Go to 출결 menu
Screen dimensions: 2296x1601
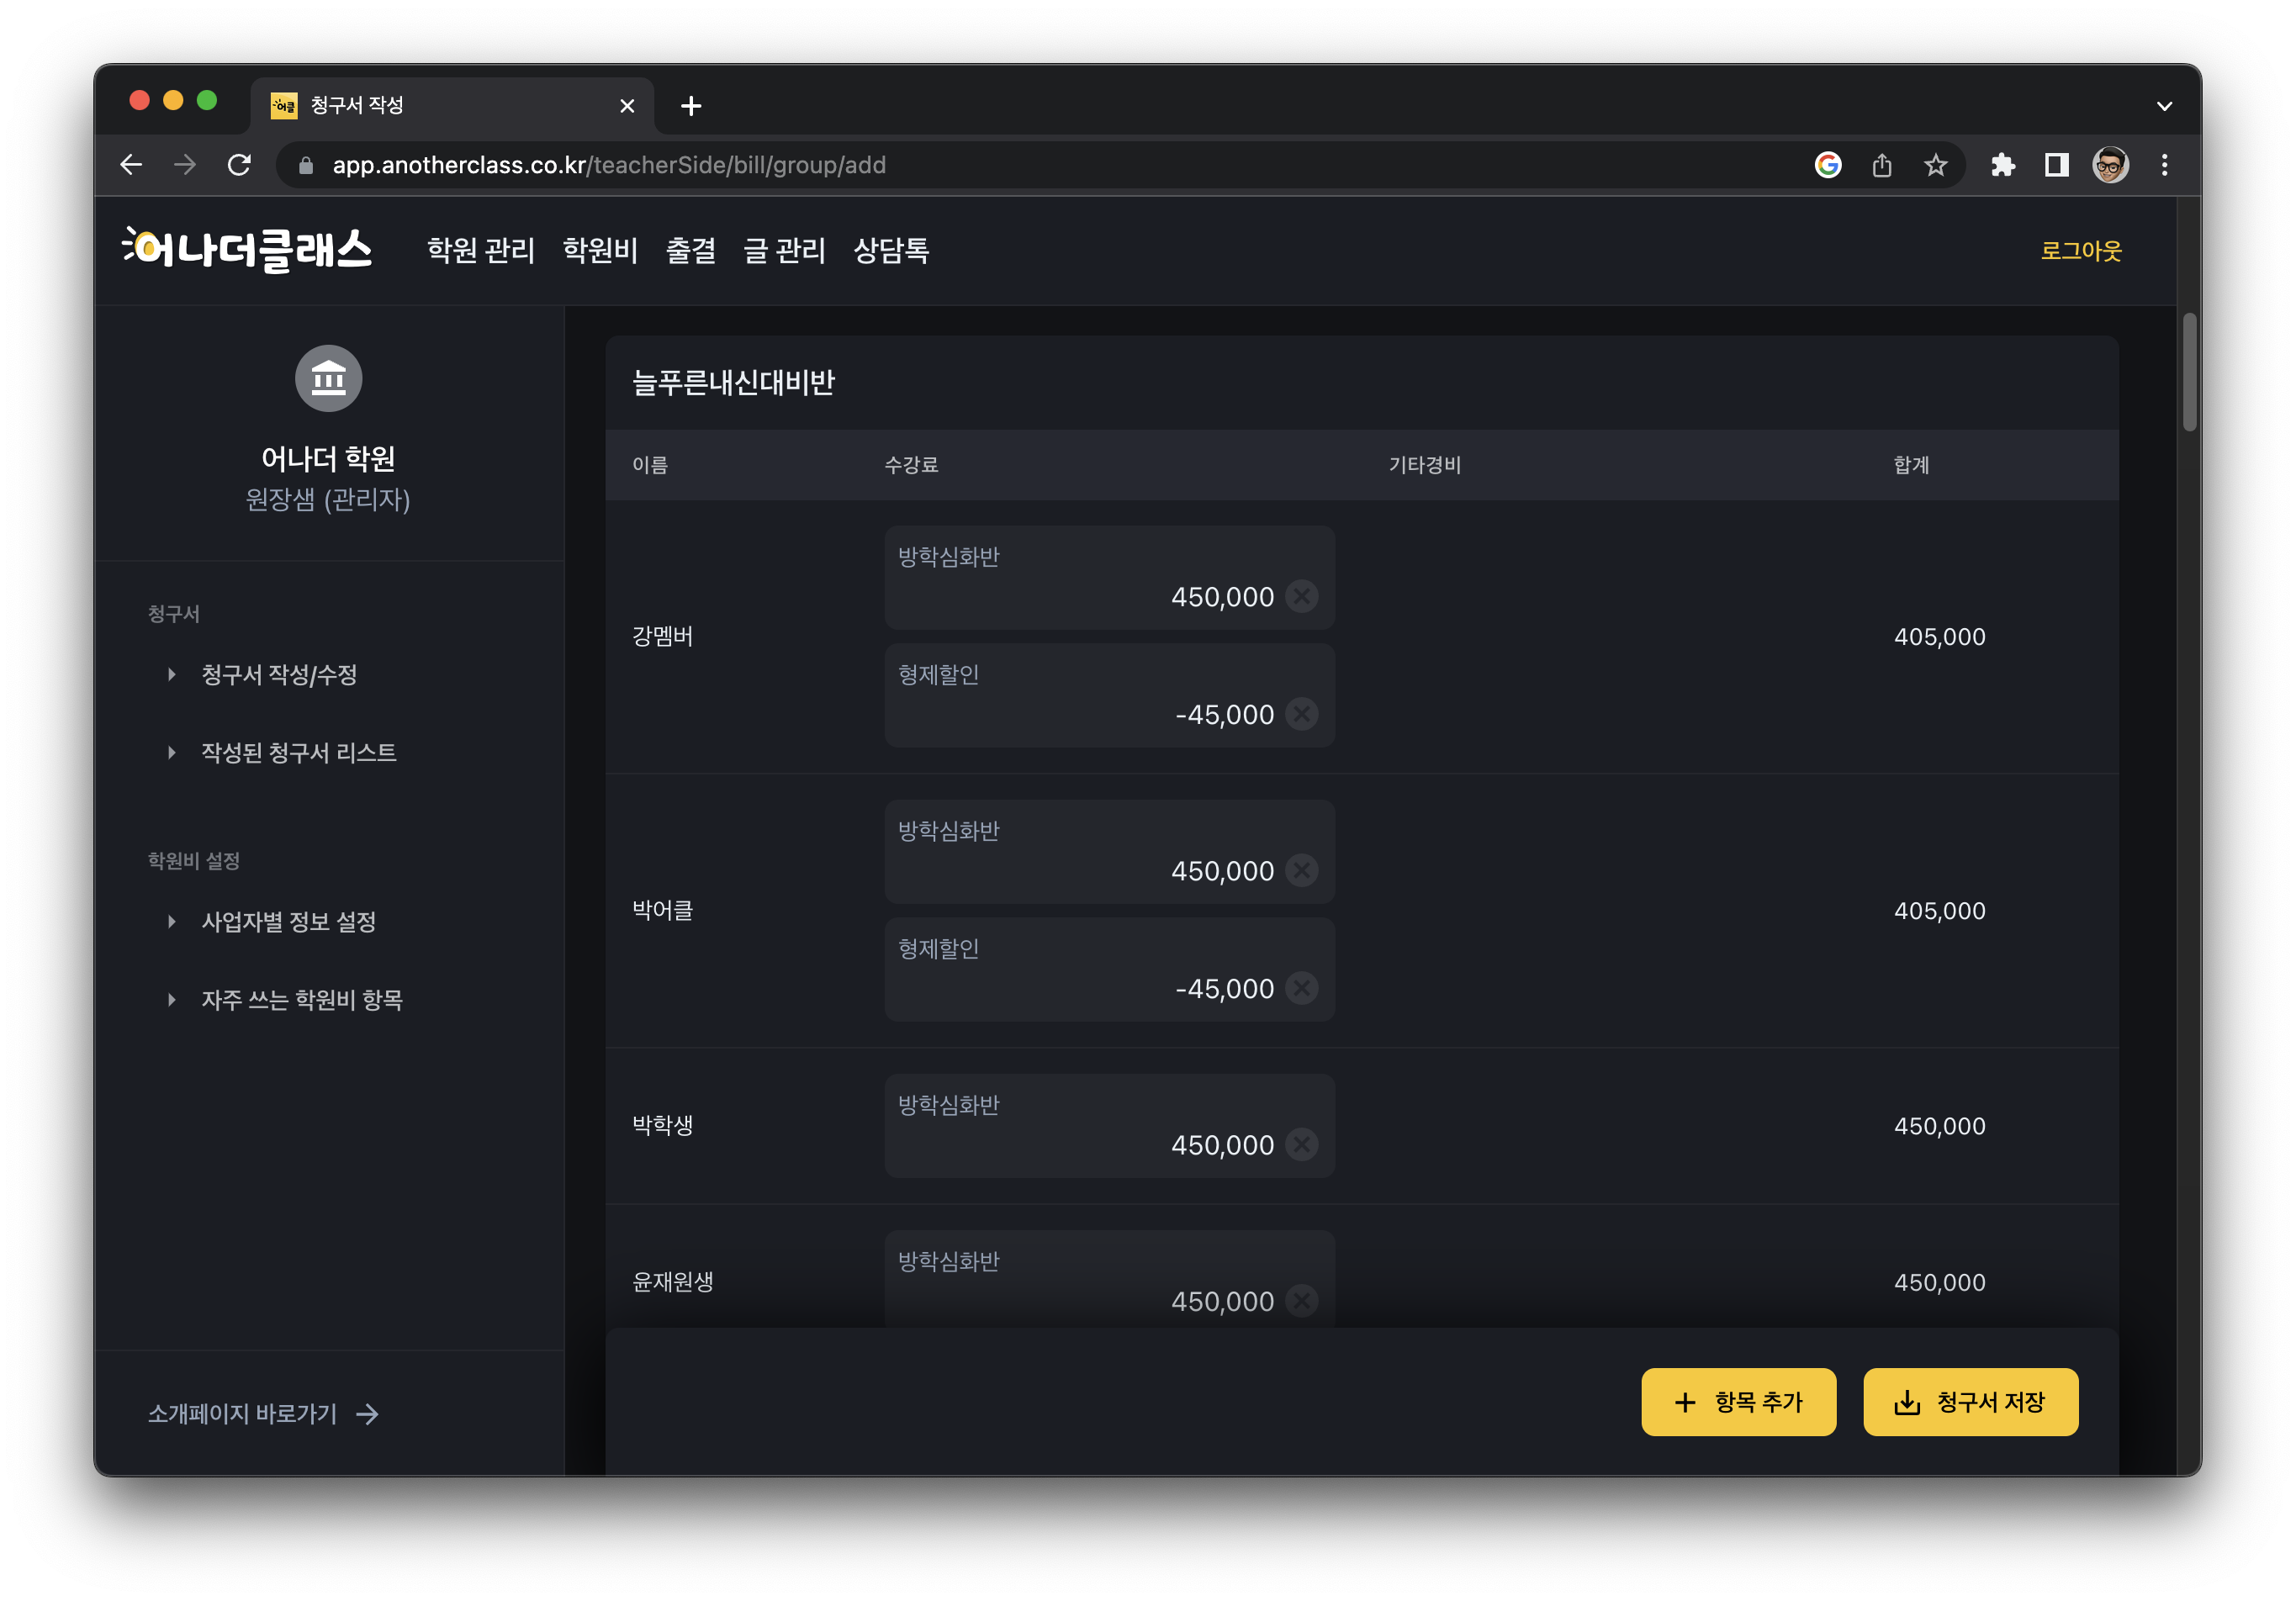690,250
